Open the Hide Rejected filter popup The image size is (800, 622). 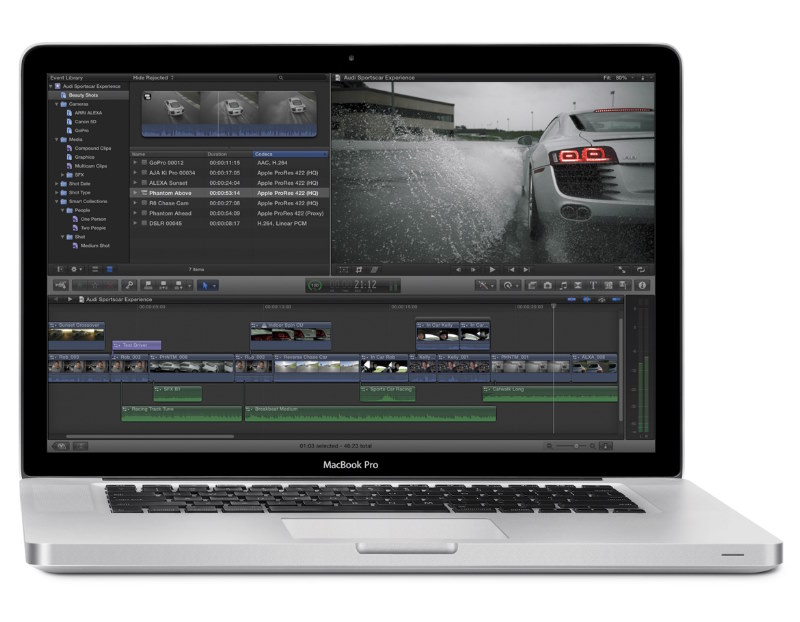click(153, 78)
